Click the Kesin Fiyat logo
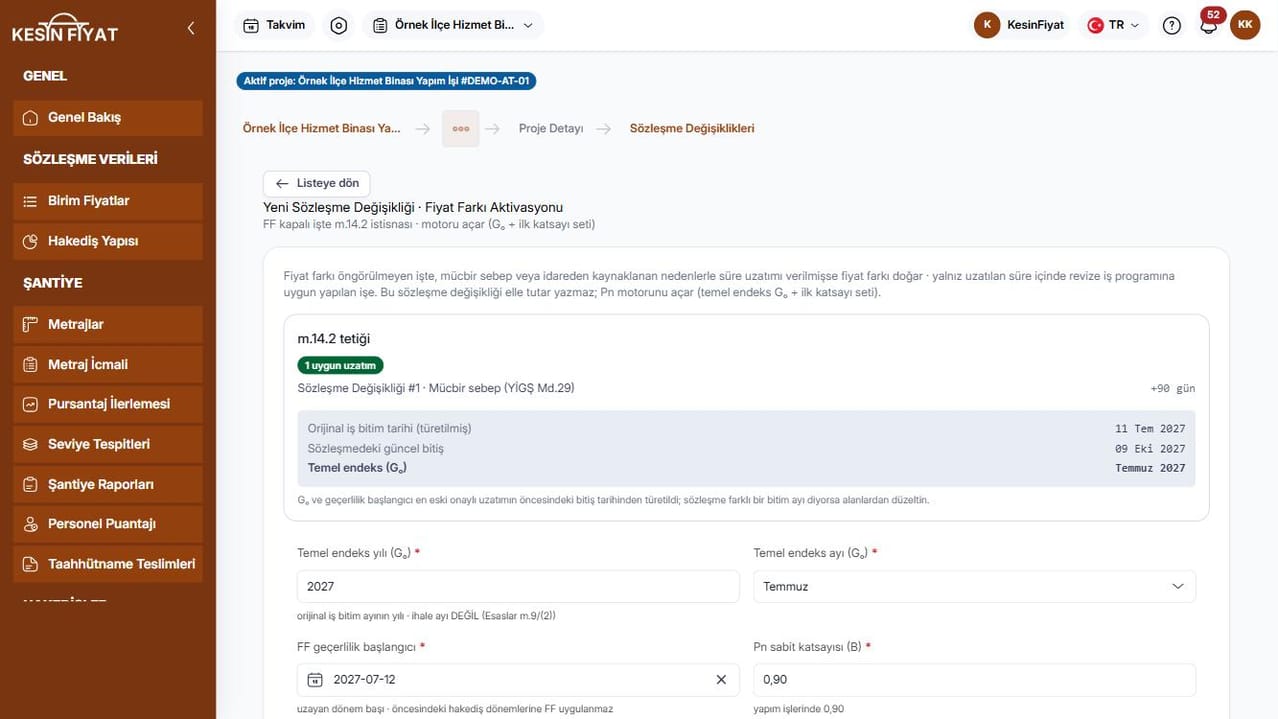Image resolution: width=1278 pixels, height=719 pixels. click(65, 29)
